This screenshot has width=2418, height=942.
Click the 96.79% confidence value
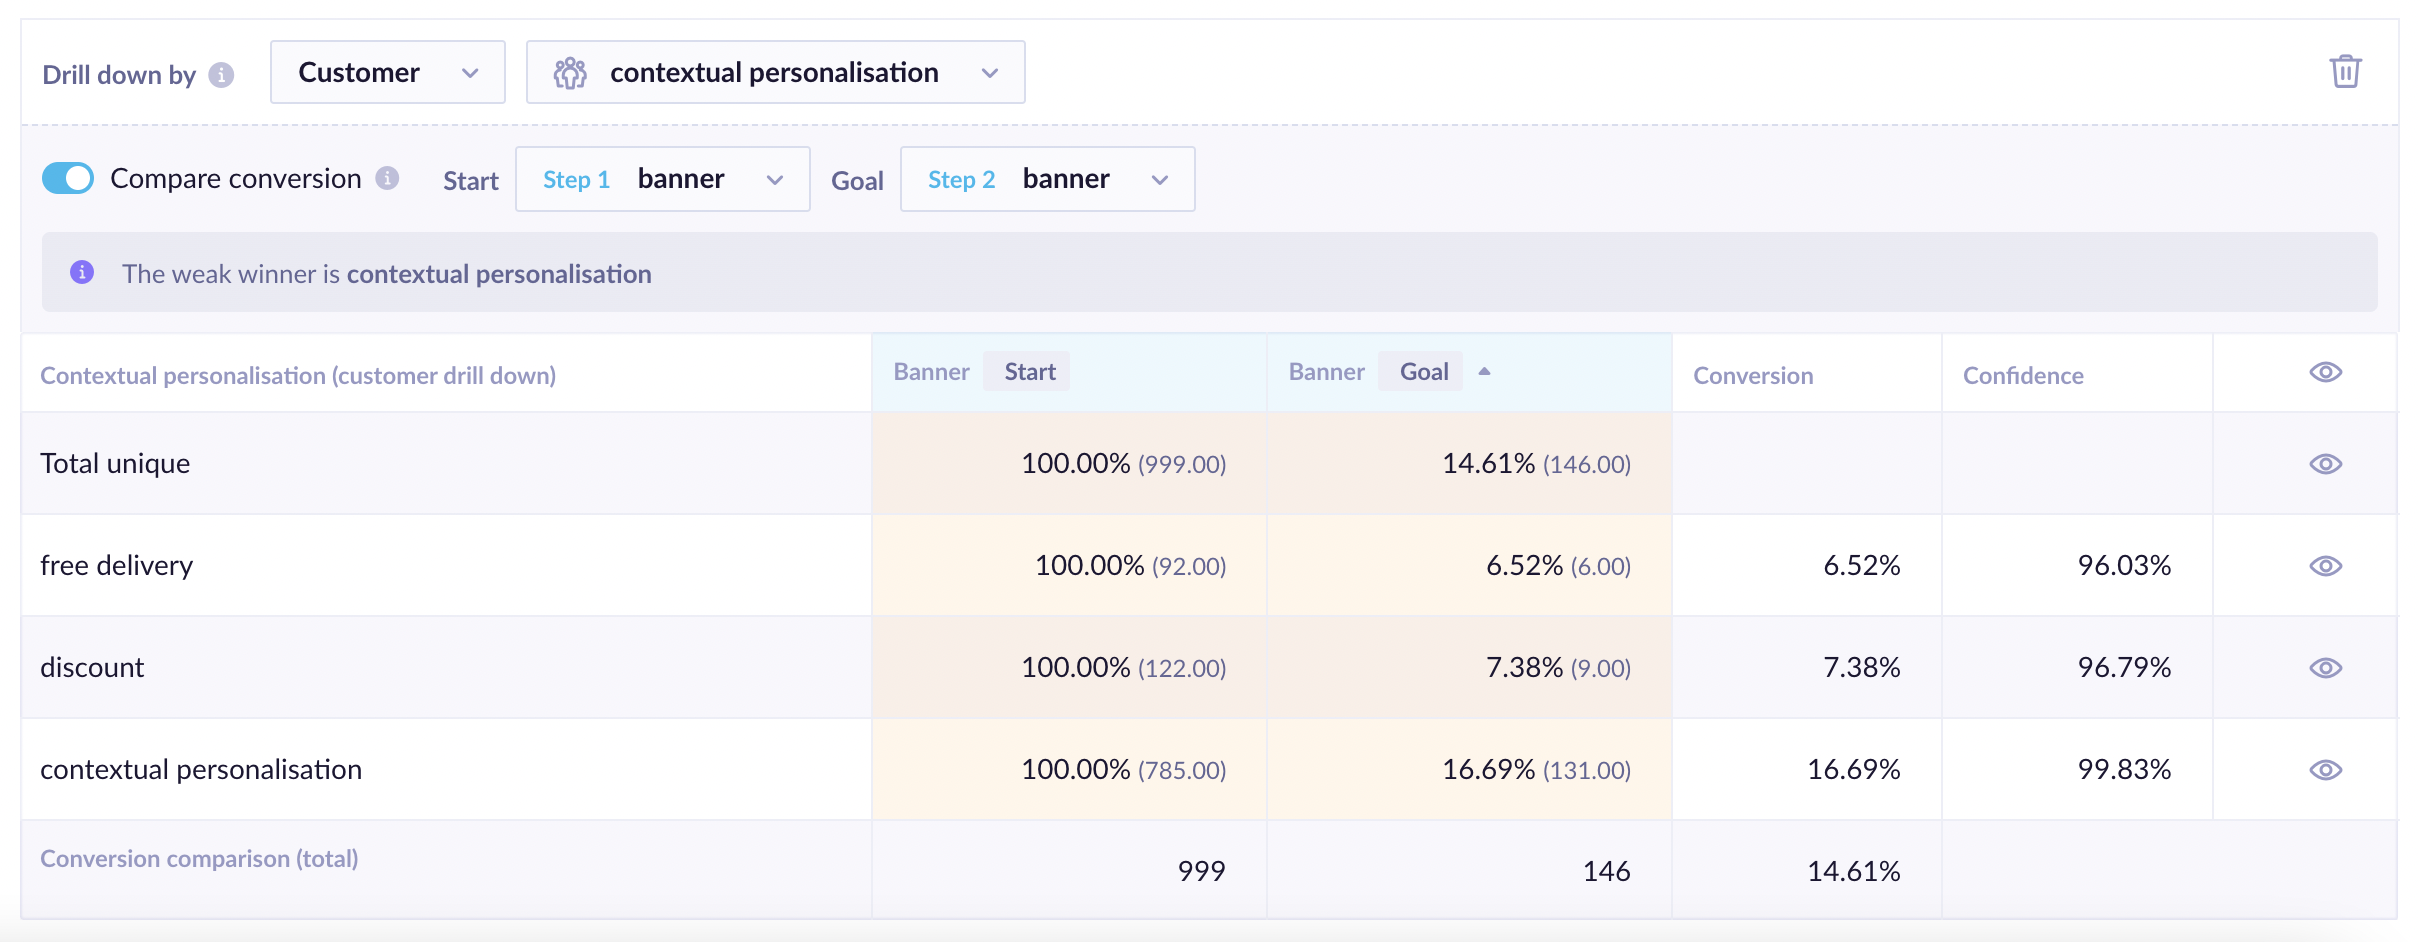(x=2124, y=668)
